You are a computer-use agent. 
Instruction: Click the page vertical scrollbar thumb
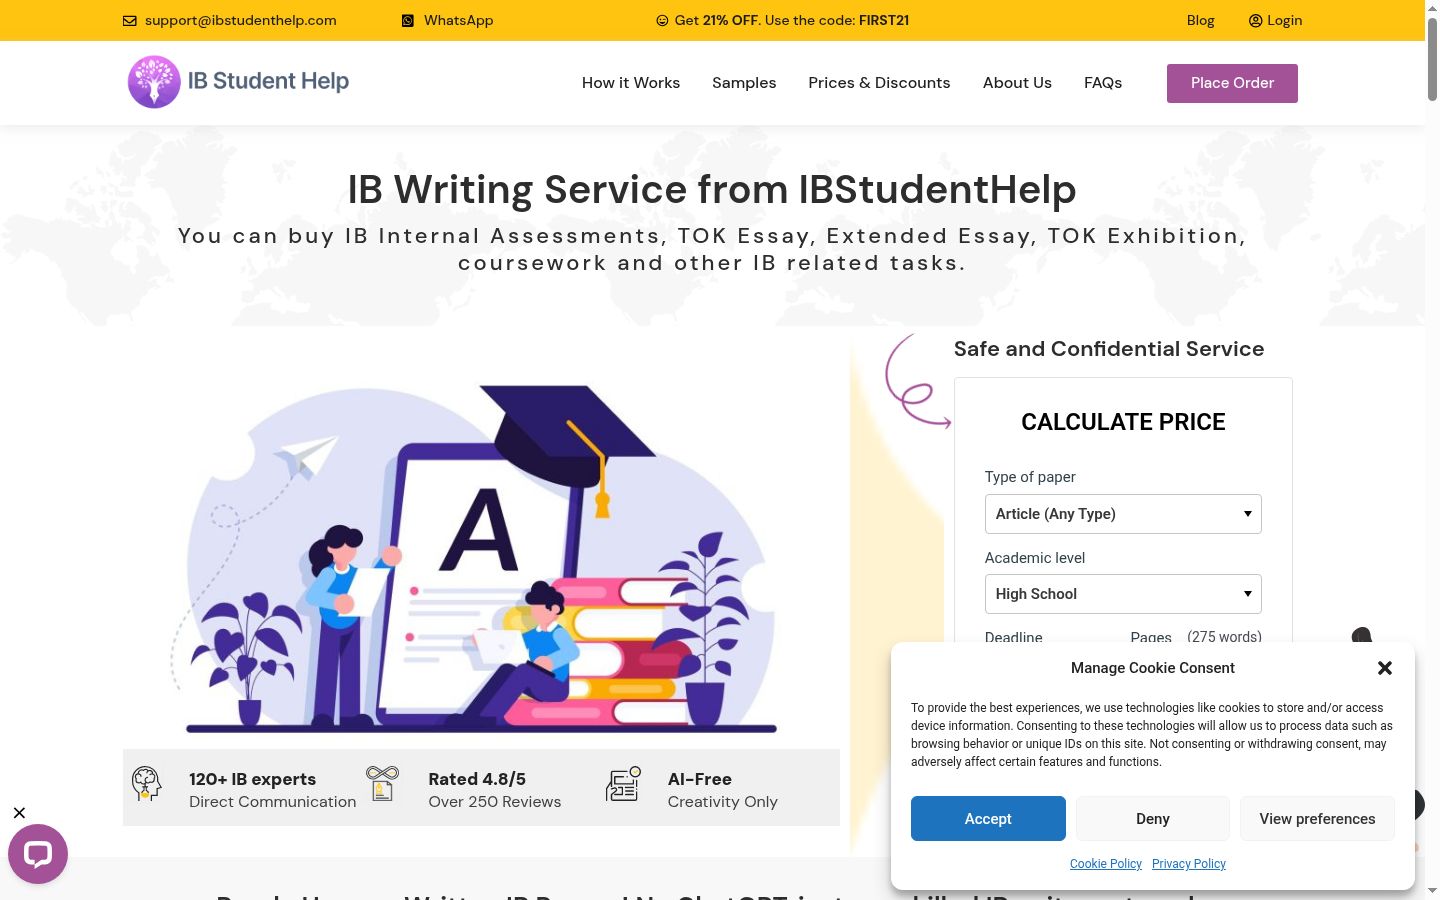click(x=1432, y=58)
